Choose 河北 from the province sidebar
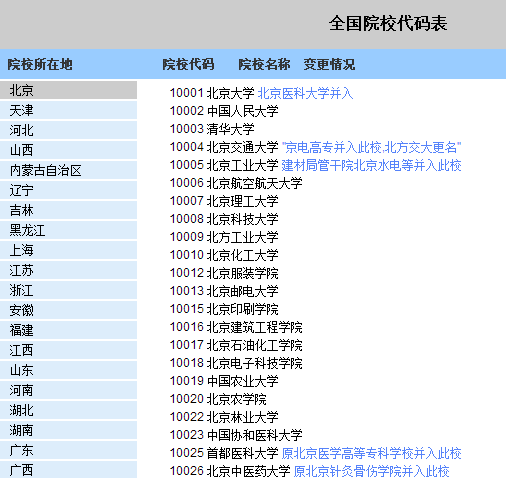The image size is (506, 478). (x=68, y=130)
